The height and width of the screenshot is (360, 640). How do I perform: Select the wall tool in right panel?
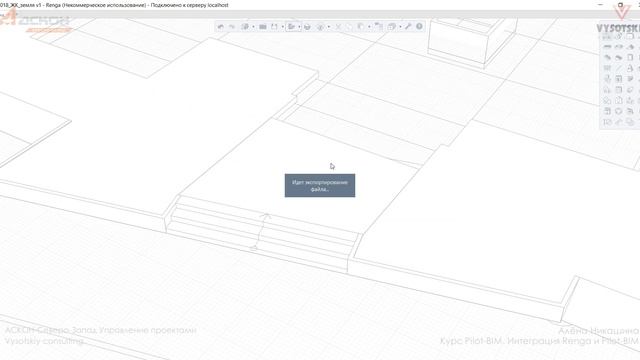coord(607,47)
